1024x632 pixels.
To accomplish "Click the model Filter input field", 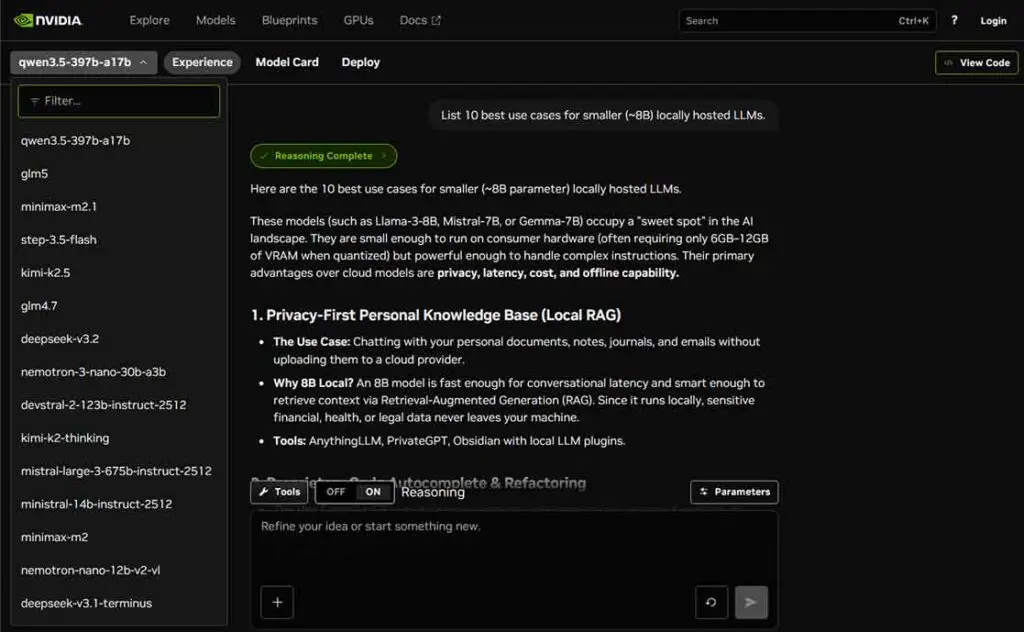I will pyautogui.click(x=119, y=101).
